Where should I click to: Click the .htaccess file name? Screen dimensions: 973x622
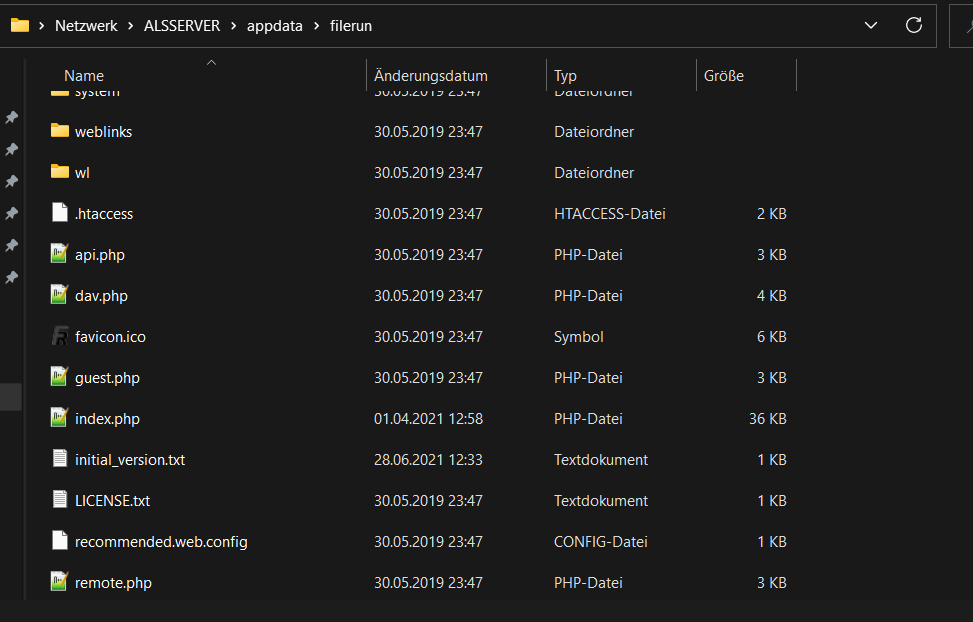coord(104,214)
